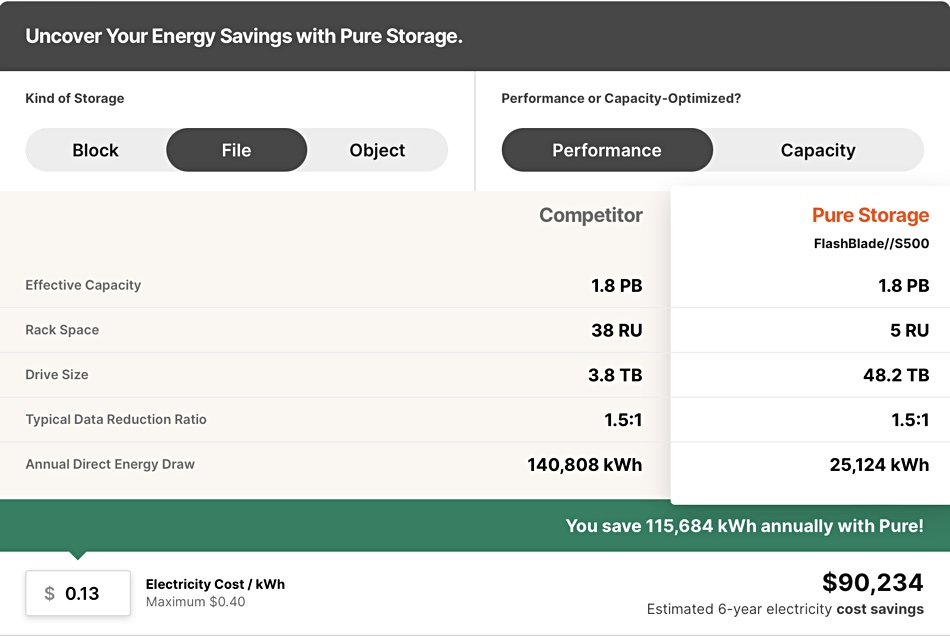Select the Competitor's '1.5:1' data reduction ratio
Viewport: 950px width, 636px height.
[x=623, y=420]
